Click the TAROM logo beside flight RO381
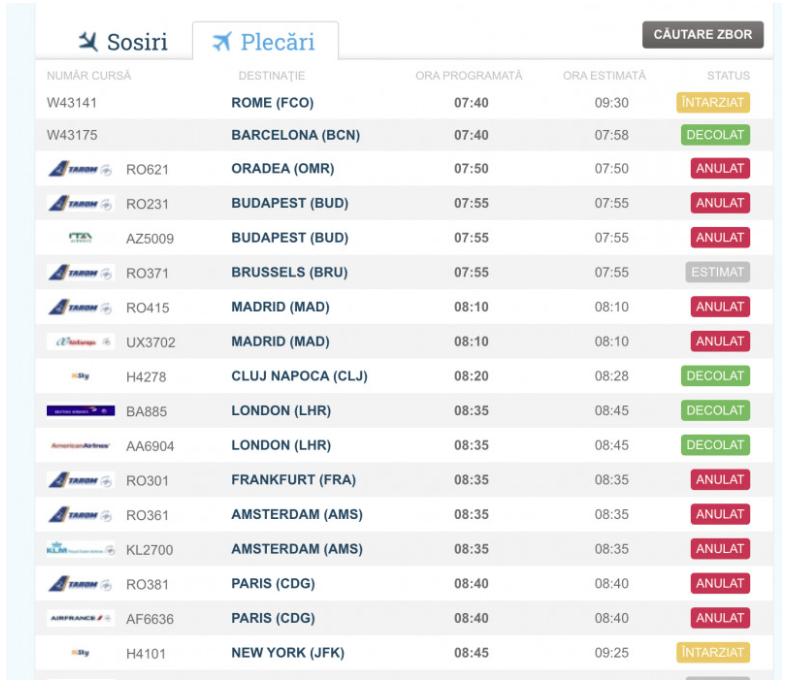The image size is (790, 691). tap(79, 584)
